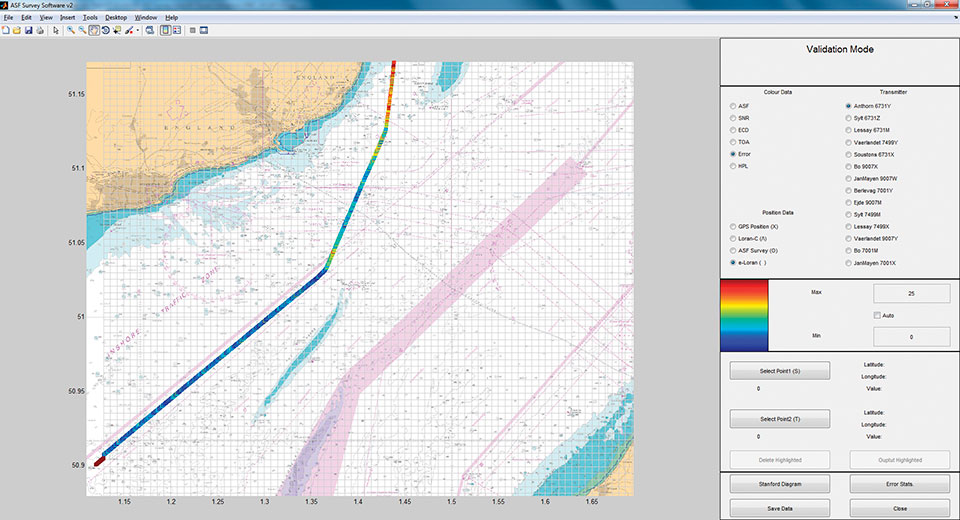Open the brush tool dropdown arrow
This screenshot has height=520, width=960.
pyautogui.click(x=138, y=30)
